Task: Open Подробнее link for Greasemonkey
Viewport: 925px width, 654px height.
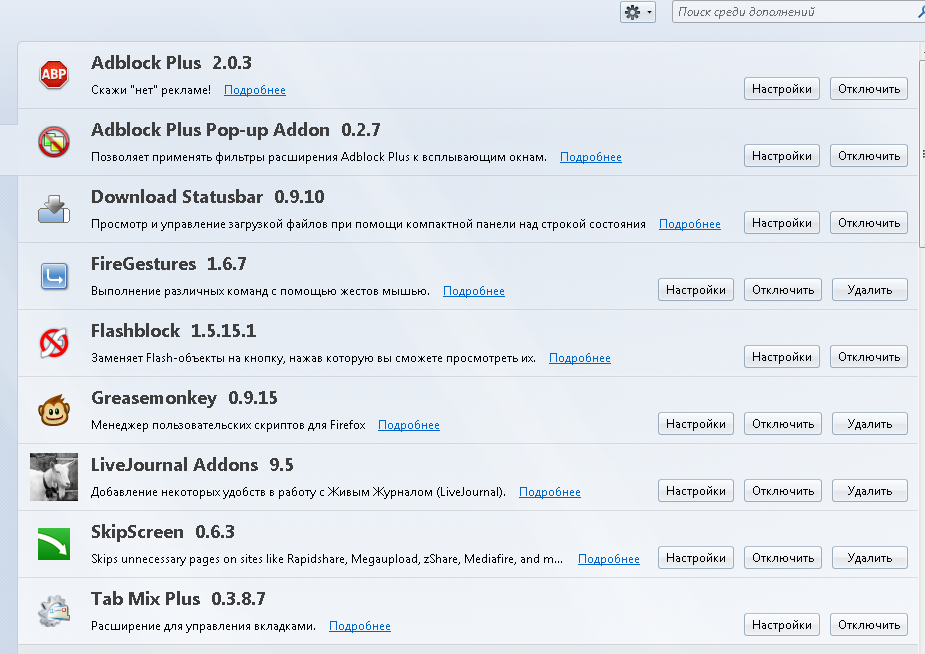Action: (409, 425)
